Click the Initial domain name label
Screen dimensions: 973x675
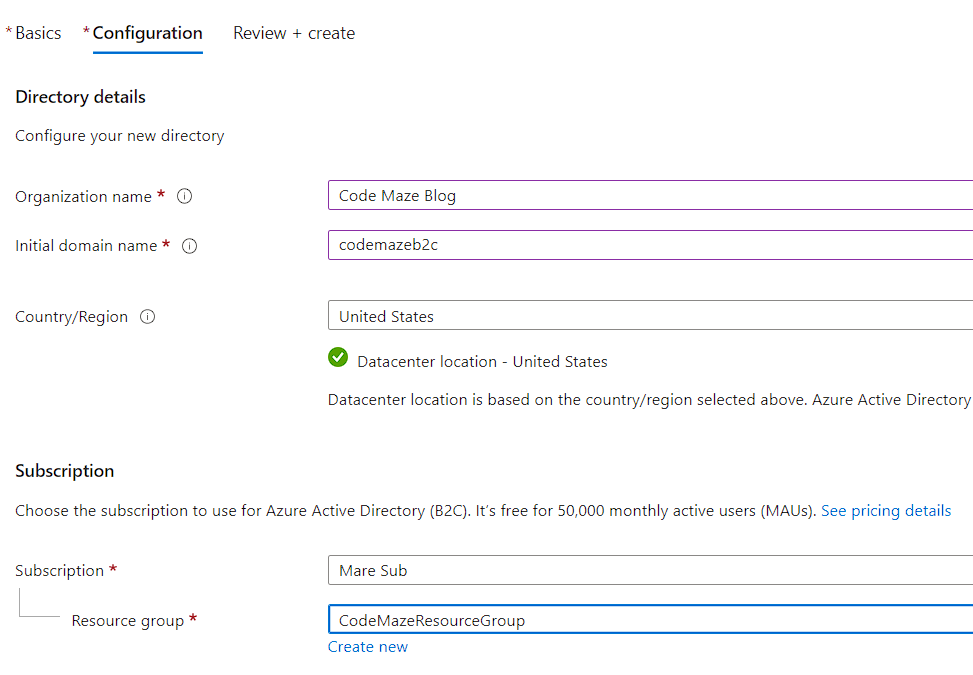coord(86,246)
